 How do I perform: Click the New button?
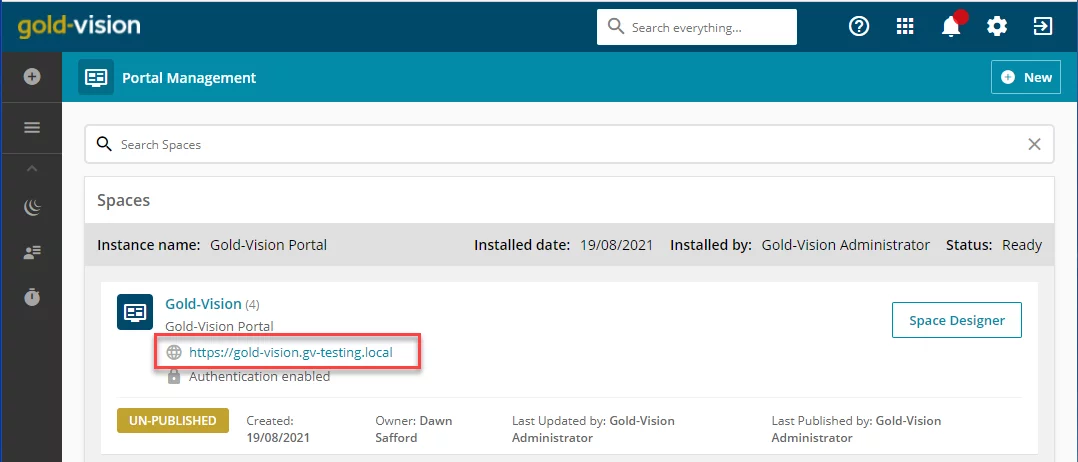pyautogui.click(x=1026, y=78)
